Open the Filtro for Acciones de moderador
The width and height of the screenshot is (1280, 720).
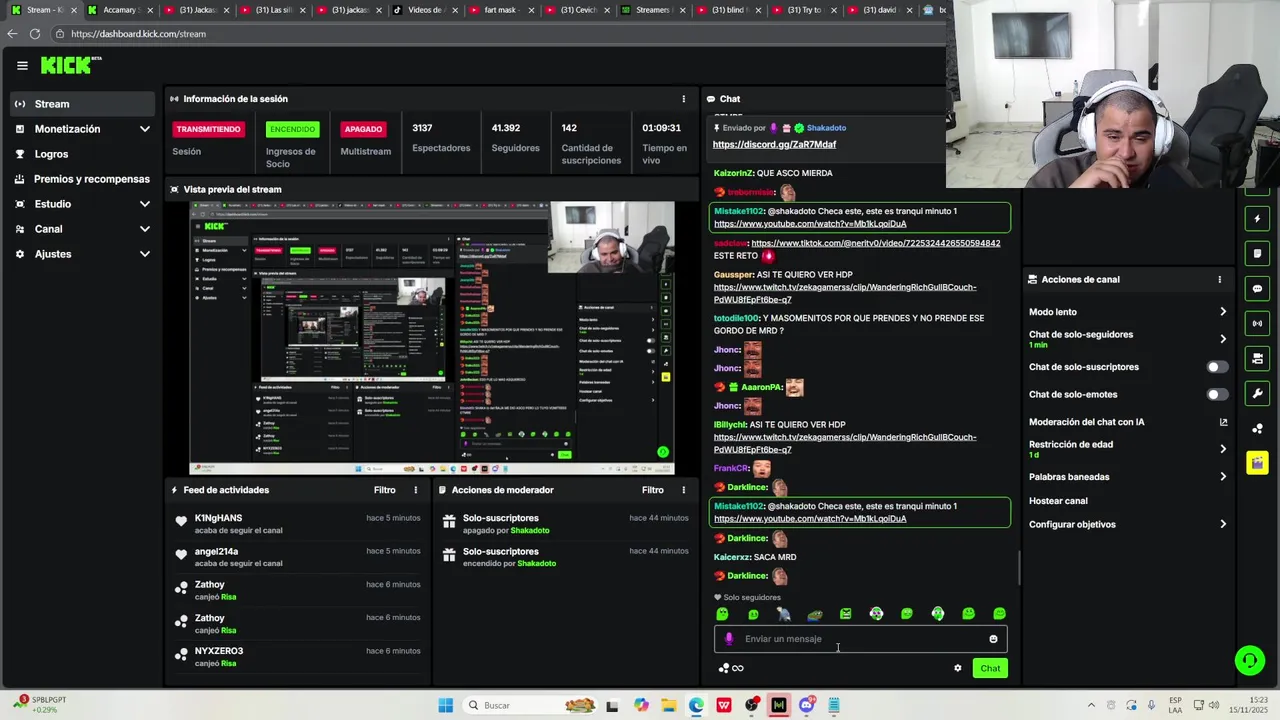pyautogui.click(x=653, y=490)
